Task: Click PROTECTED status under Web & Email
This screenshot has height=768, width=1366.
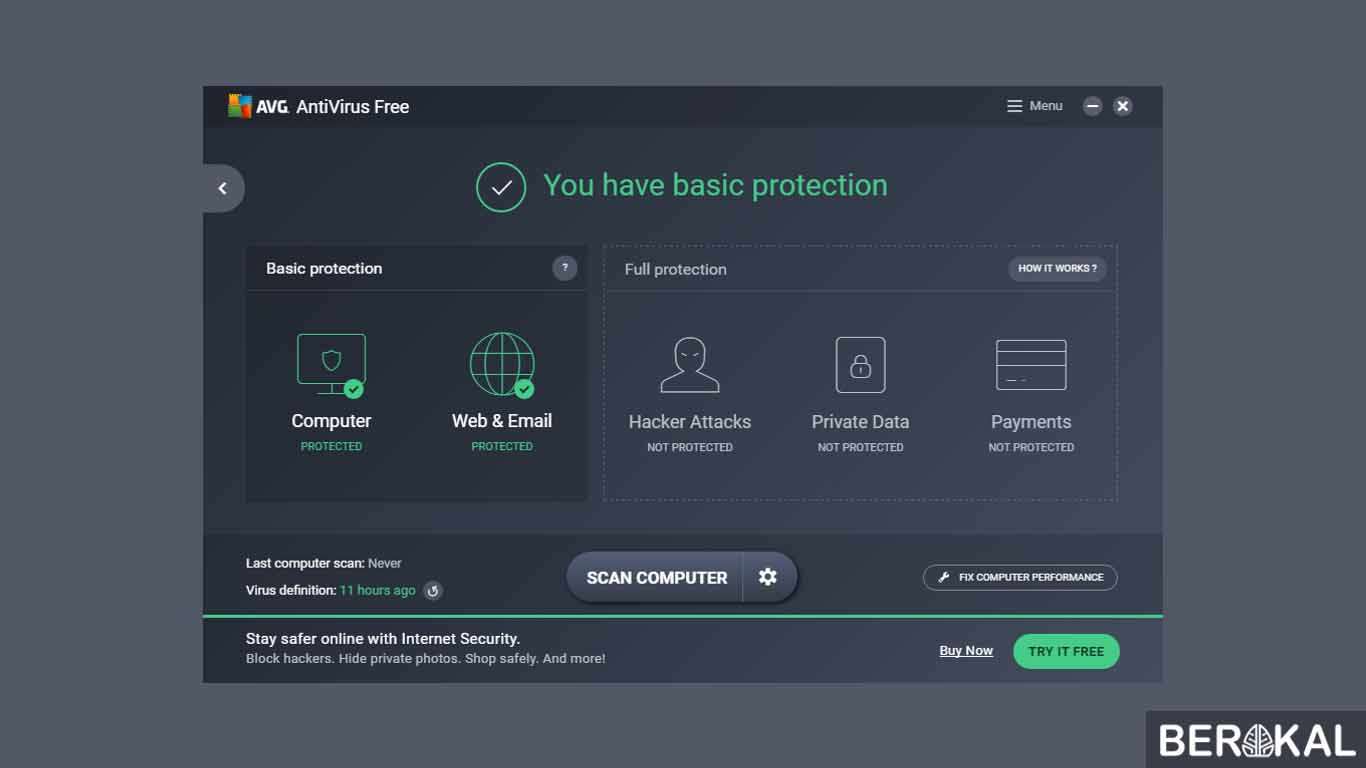Action: coord(502,446)
